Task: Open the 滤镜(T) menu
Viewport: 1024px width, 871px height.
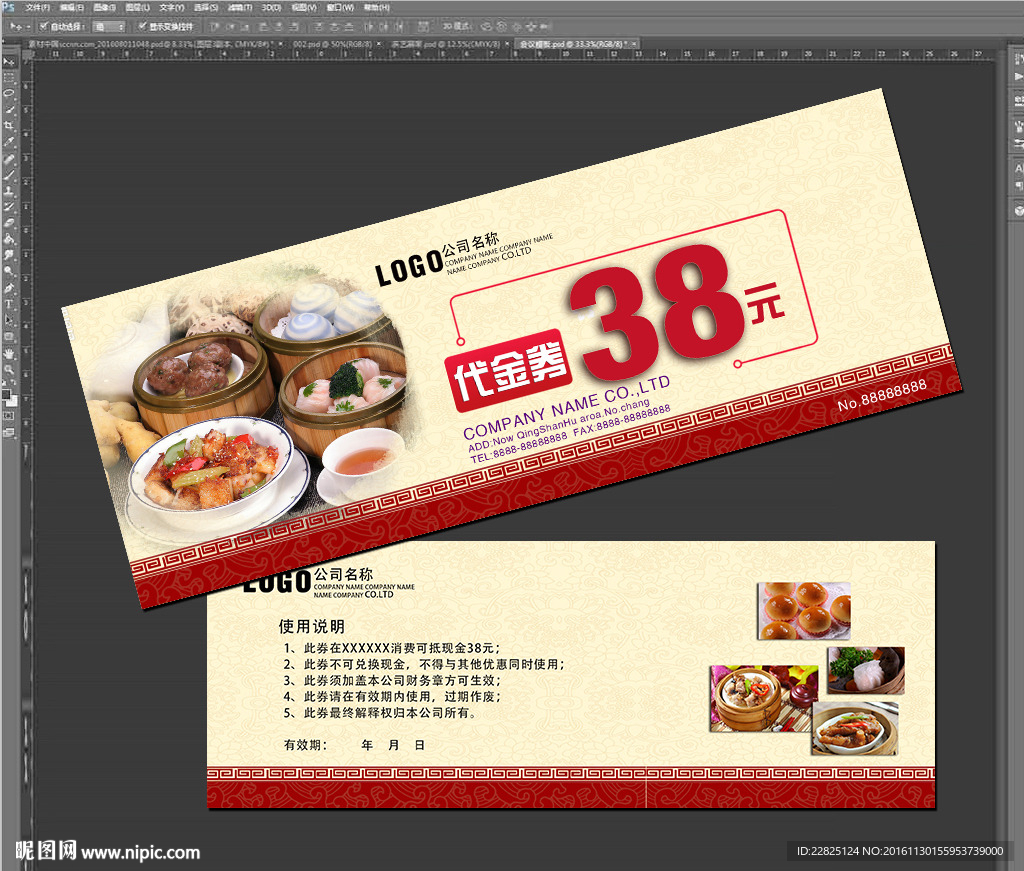Action: (x=240, y=7)
